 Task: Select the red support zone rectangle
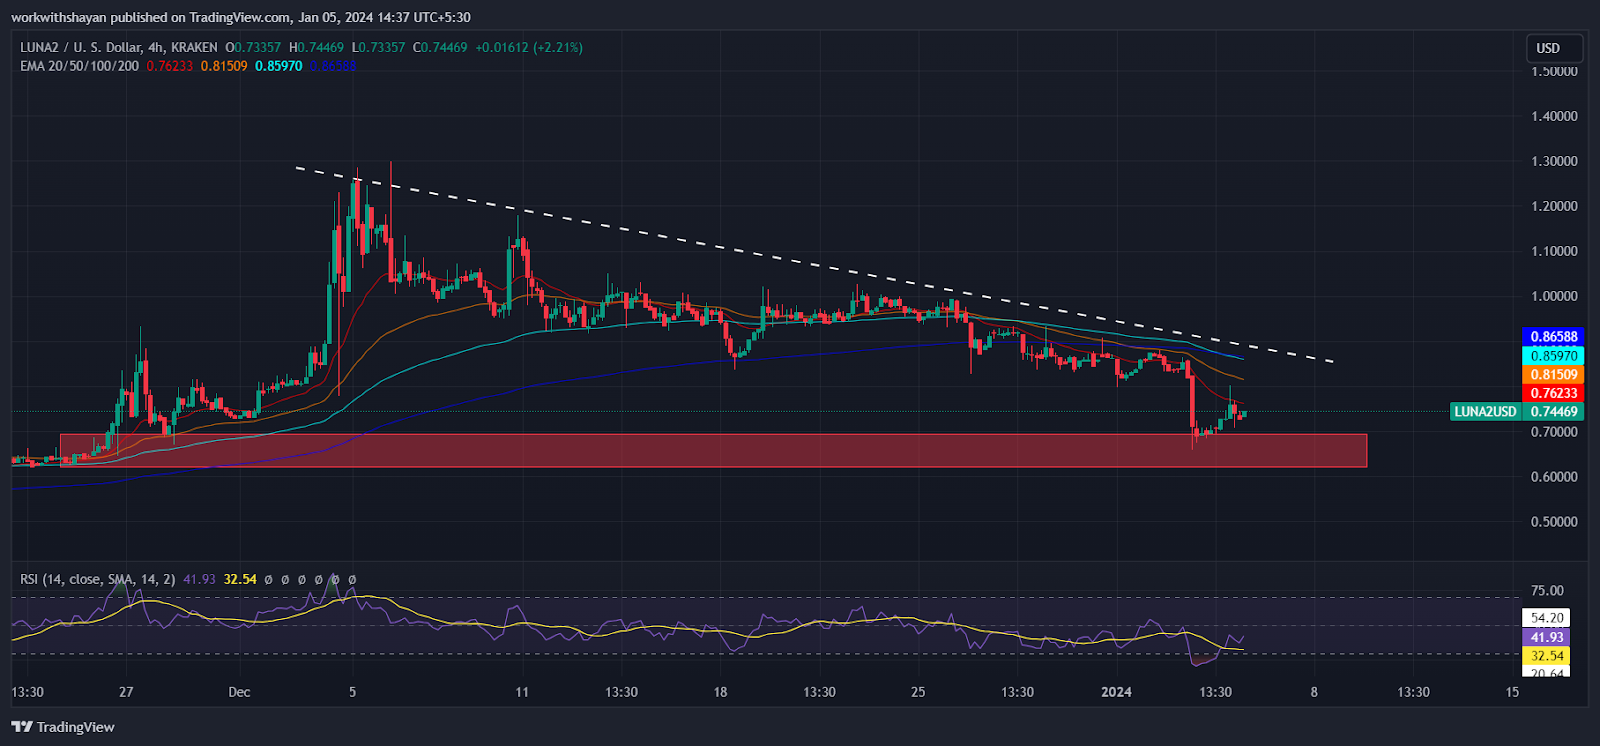713,450
